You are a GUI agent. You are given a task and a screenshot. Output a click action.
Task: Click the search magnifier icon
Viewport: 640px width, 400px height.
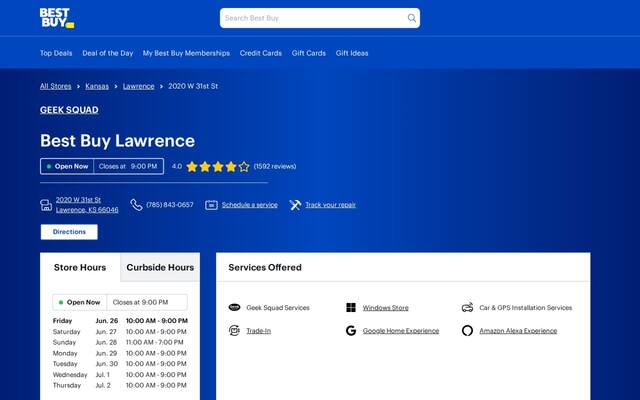coord(411,18)
